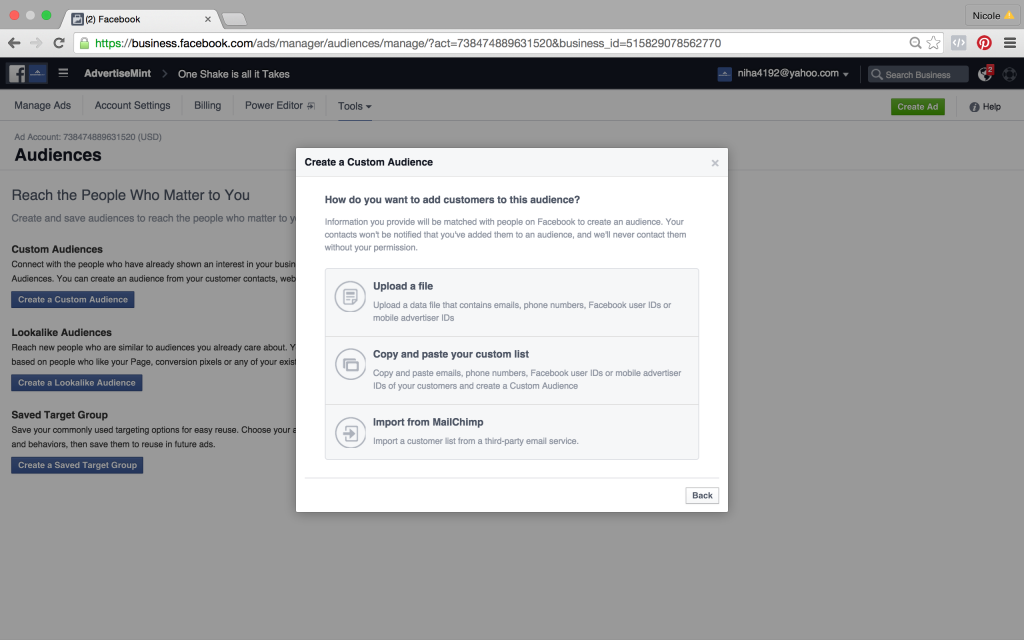Click the Facebook logo in the top bar
Viewport: 1024px width, 640px height.
pyautogui.click(x=16, y=73)
